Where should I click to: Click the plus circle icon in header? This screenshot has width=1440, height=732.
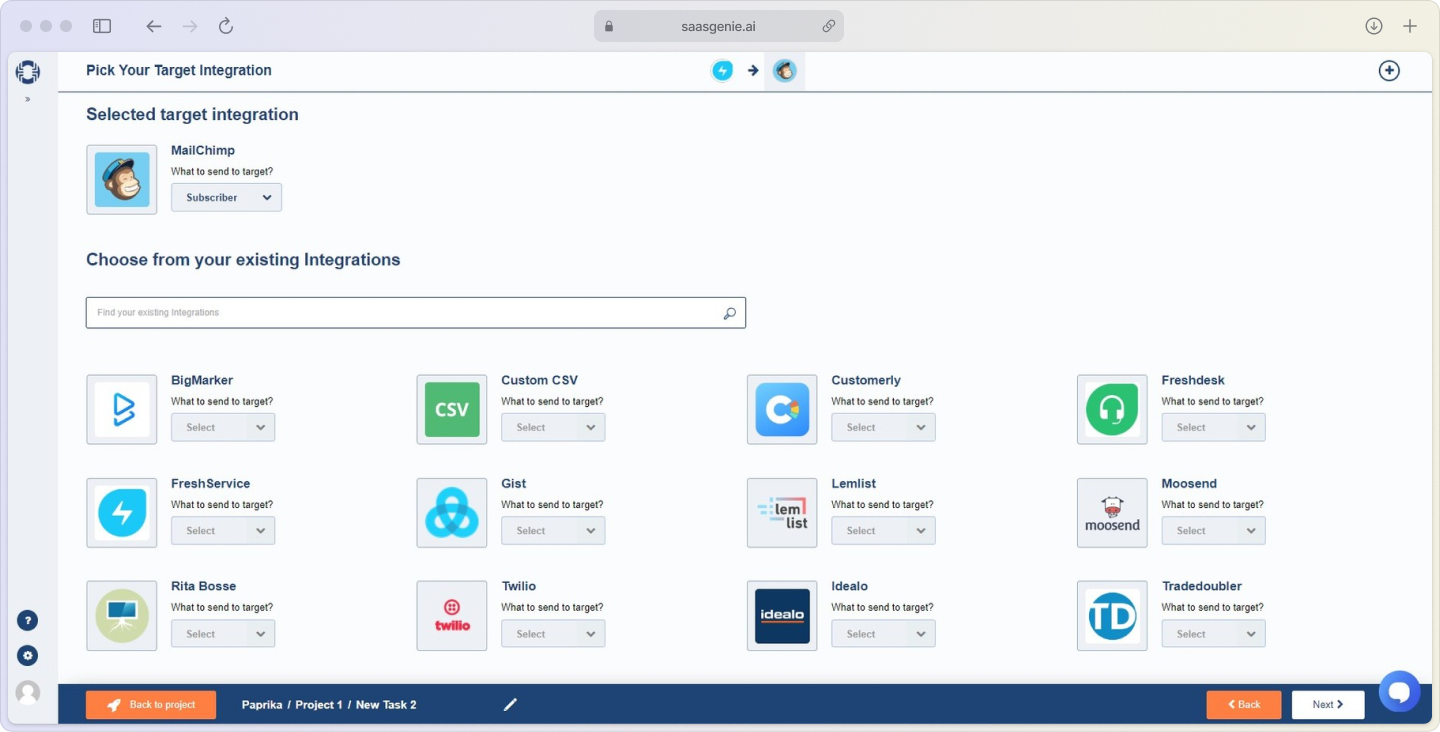click(1389, 71)
